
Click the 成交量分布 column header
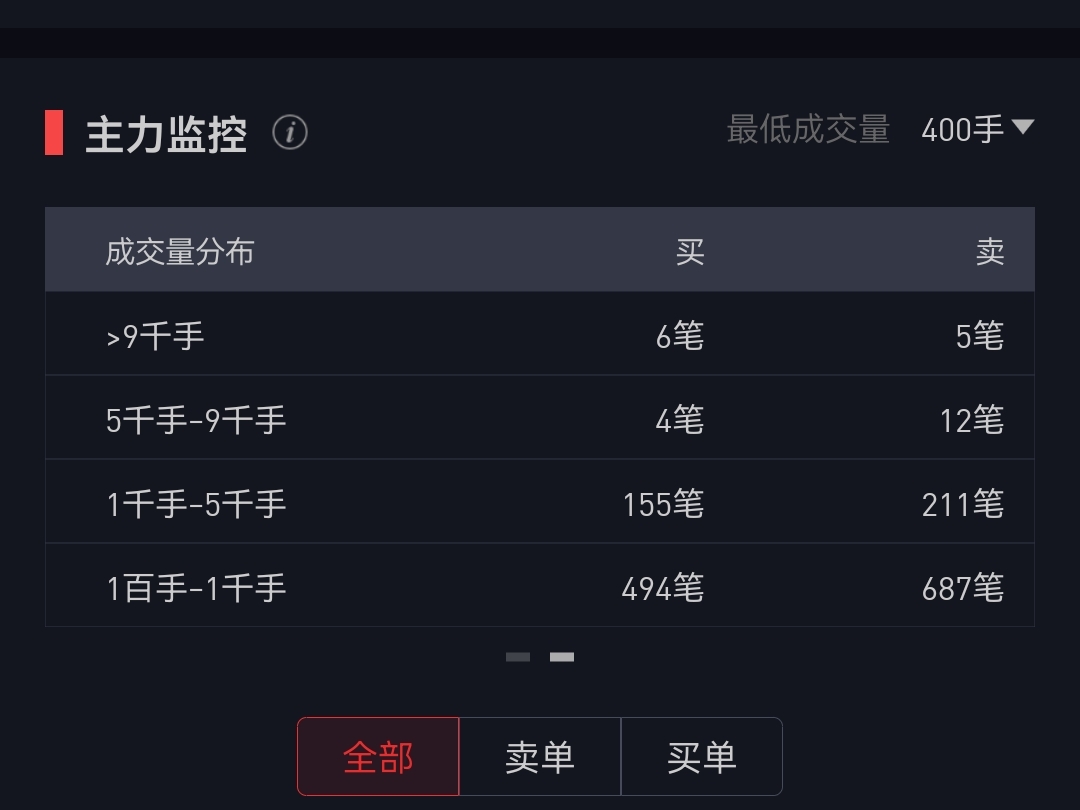180,251
